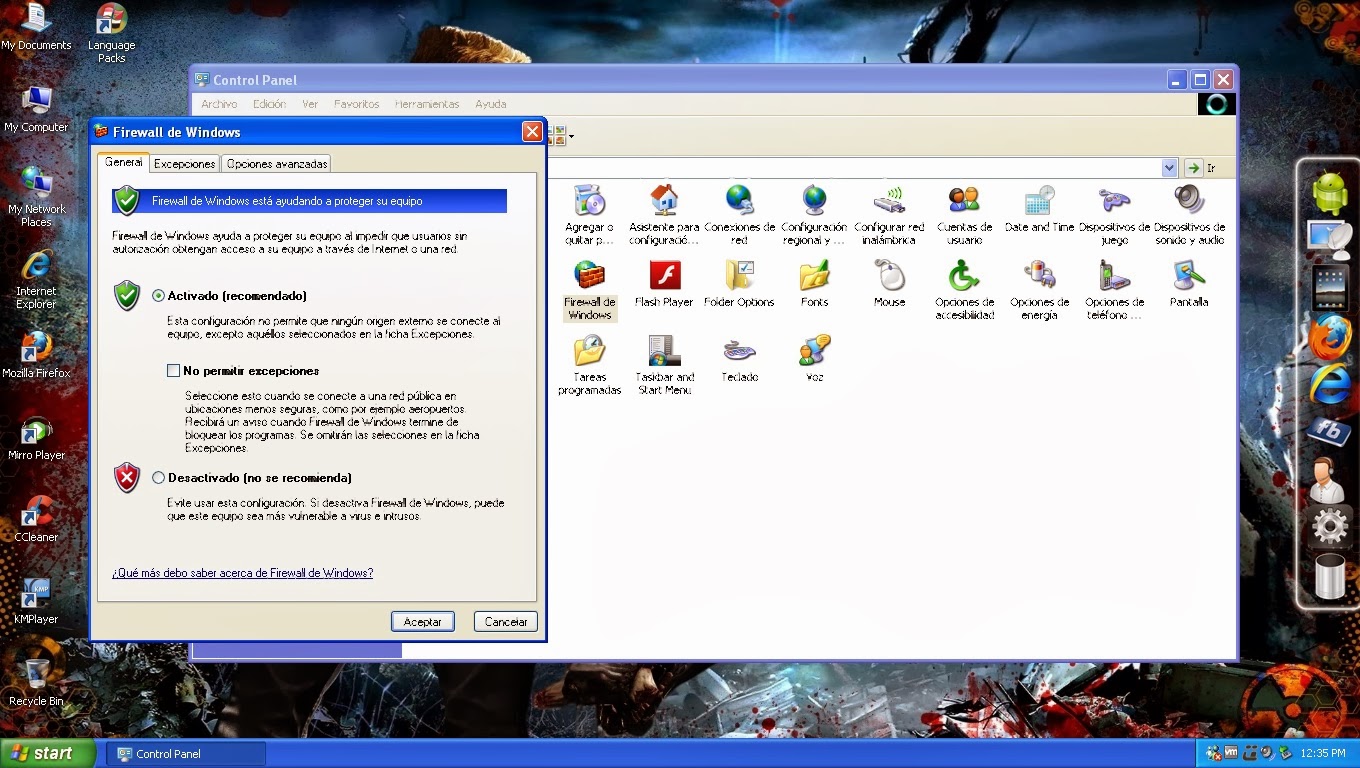
Task: Open Pantalla display settings icon
Action: tap(1189, 283)
